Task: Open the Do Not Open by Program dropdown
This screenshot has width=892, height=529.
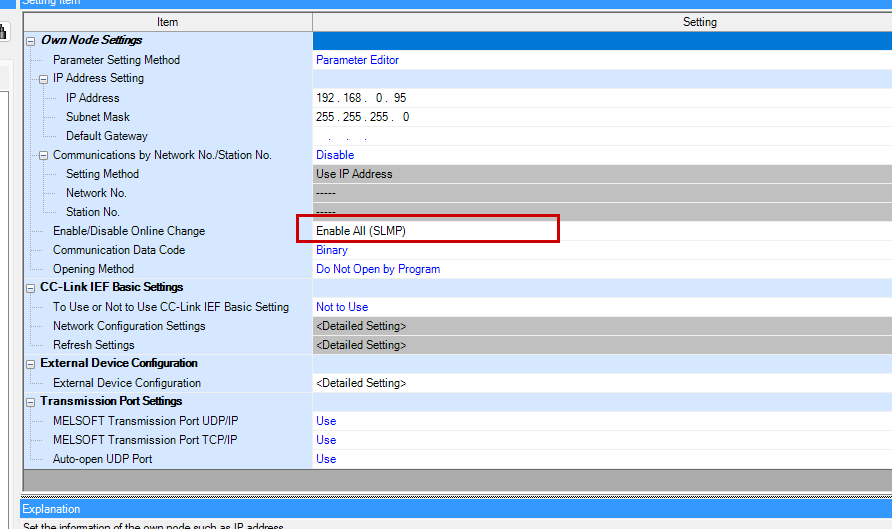Action: click(x=378, y=269)
